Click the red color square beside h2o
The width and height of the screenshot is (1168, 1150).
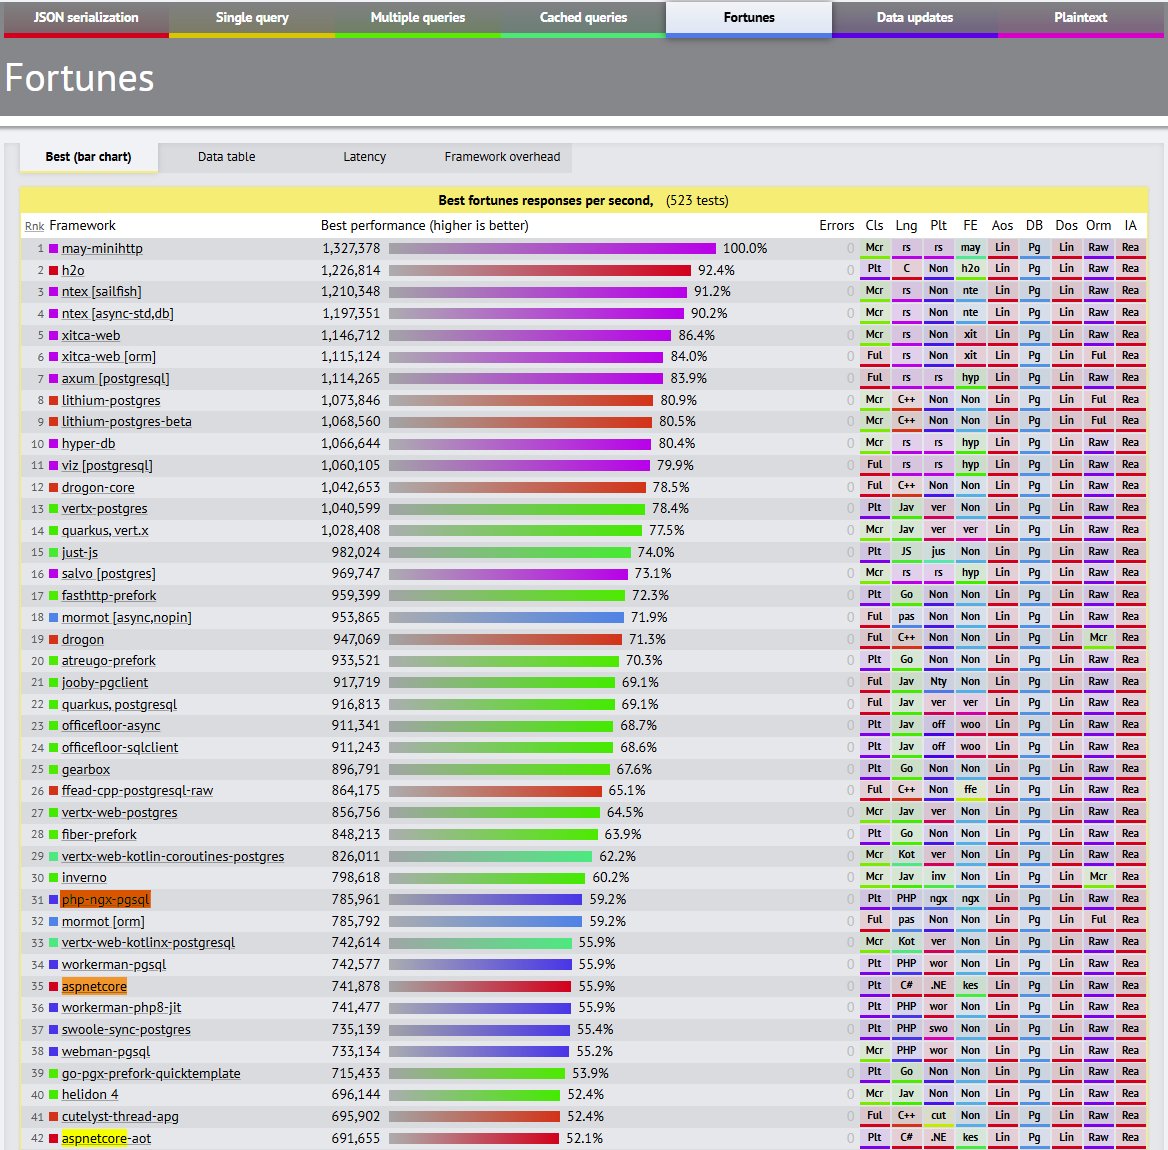54,270
